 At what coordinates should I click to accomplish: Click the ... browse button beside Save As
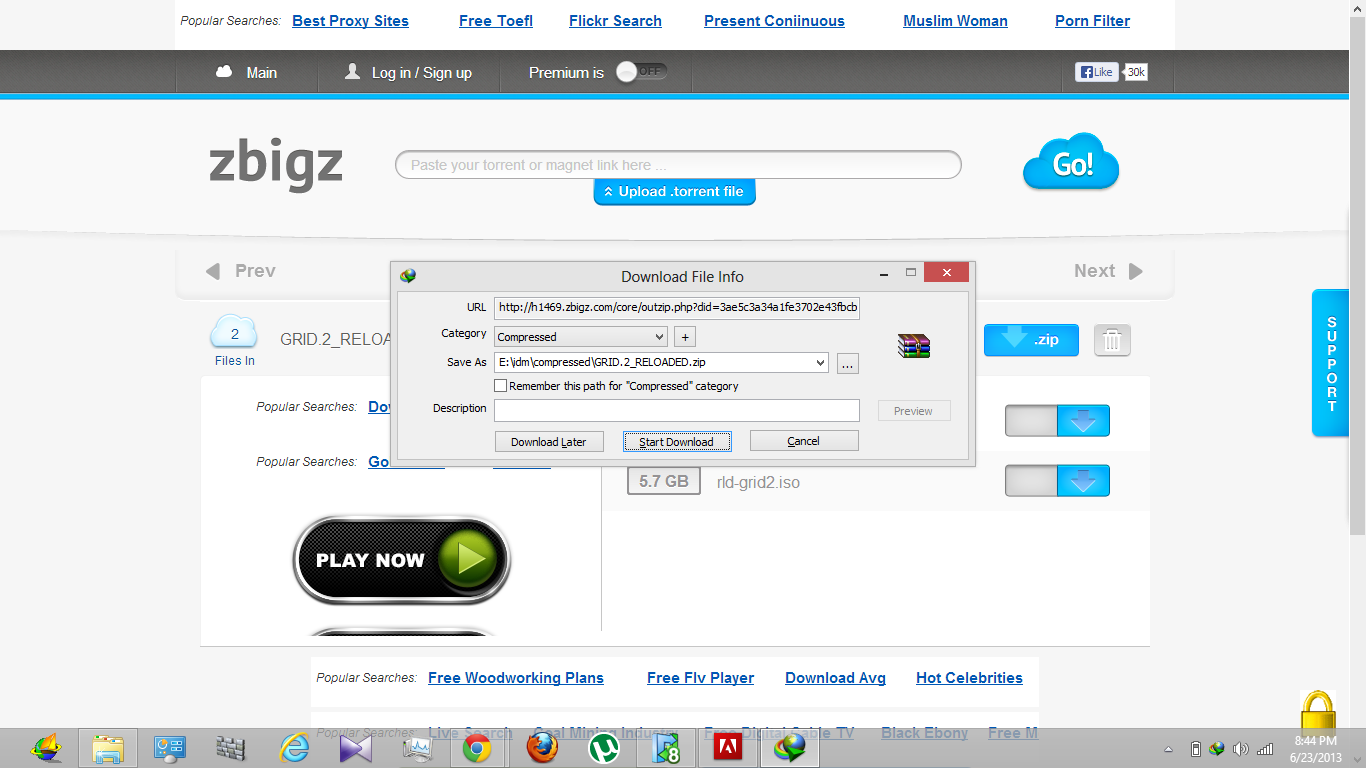[847, 364]
